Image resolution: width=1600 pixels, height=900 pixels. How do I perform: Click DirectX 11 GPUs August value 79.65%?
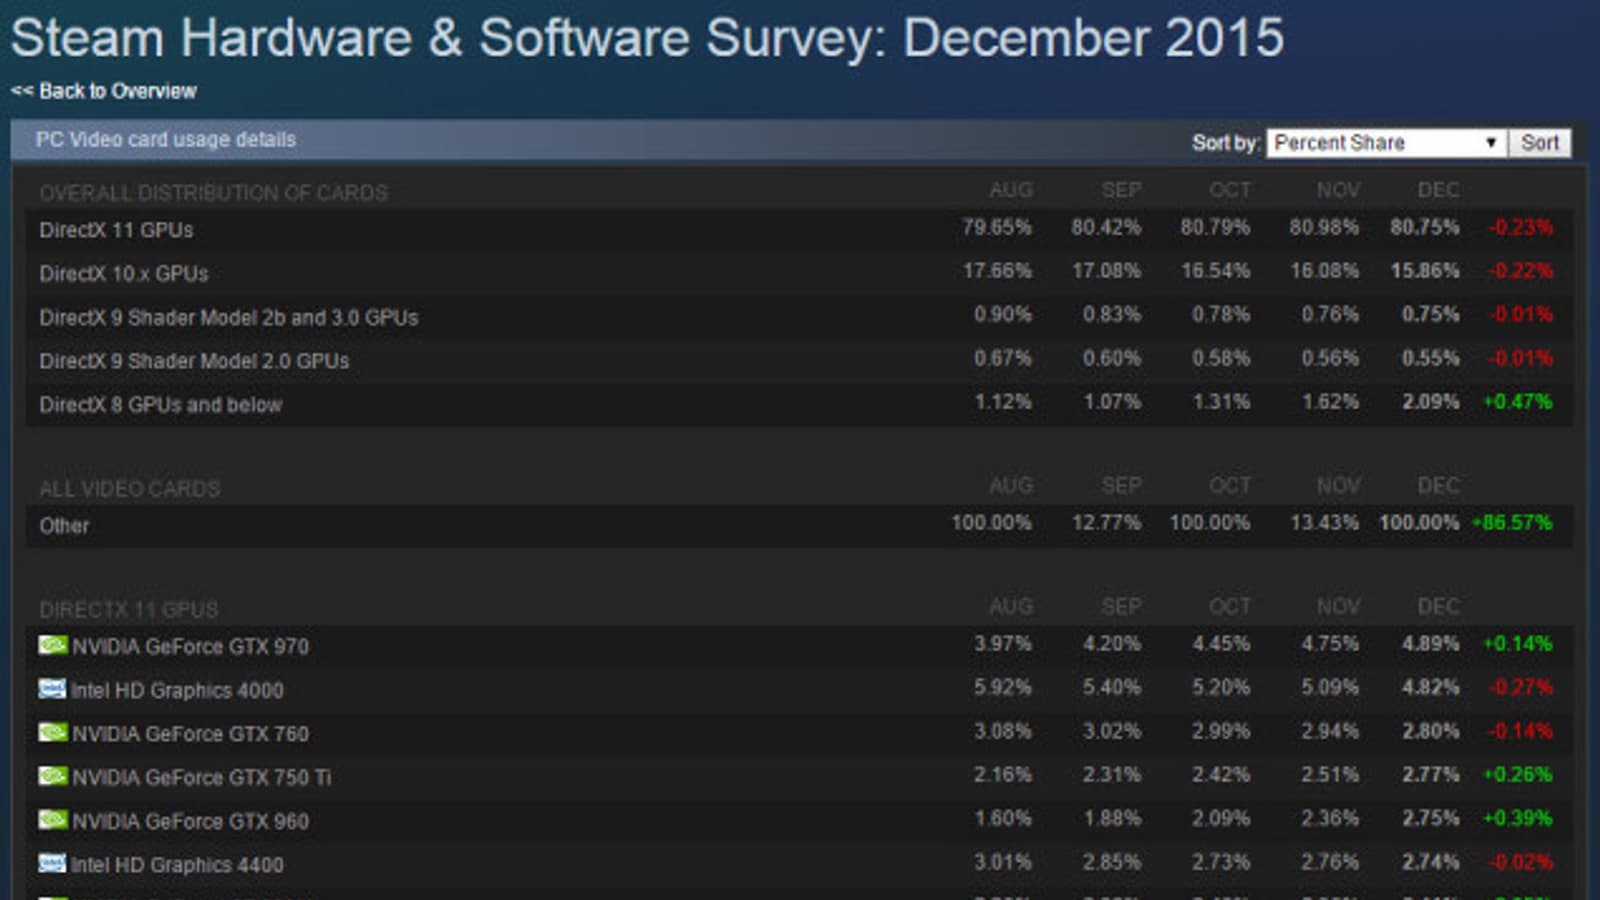997,228
